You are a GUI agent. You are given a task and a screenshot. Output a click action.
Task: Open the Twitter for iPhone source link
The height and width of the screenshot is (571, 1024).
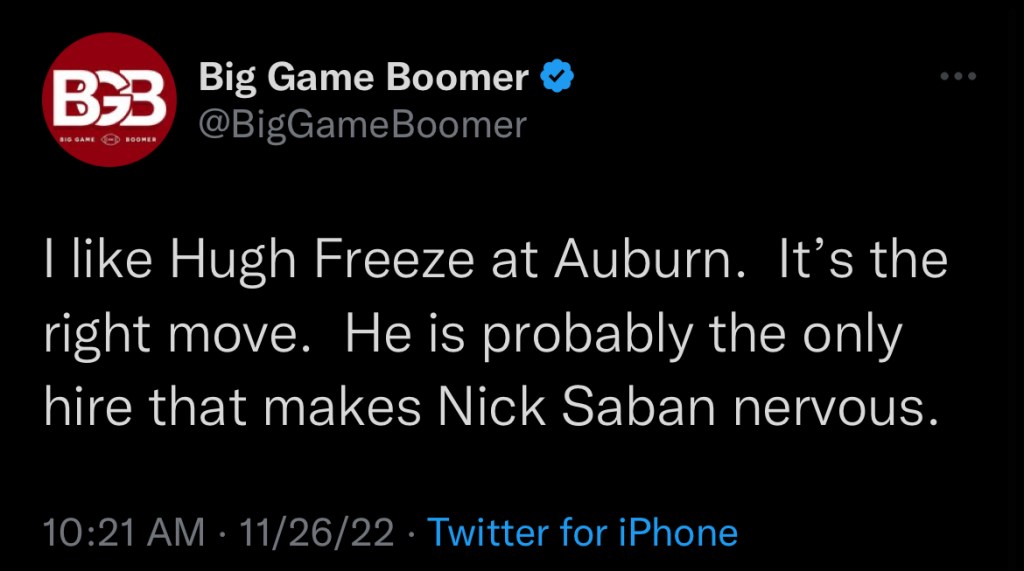(x=582, y=532)
